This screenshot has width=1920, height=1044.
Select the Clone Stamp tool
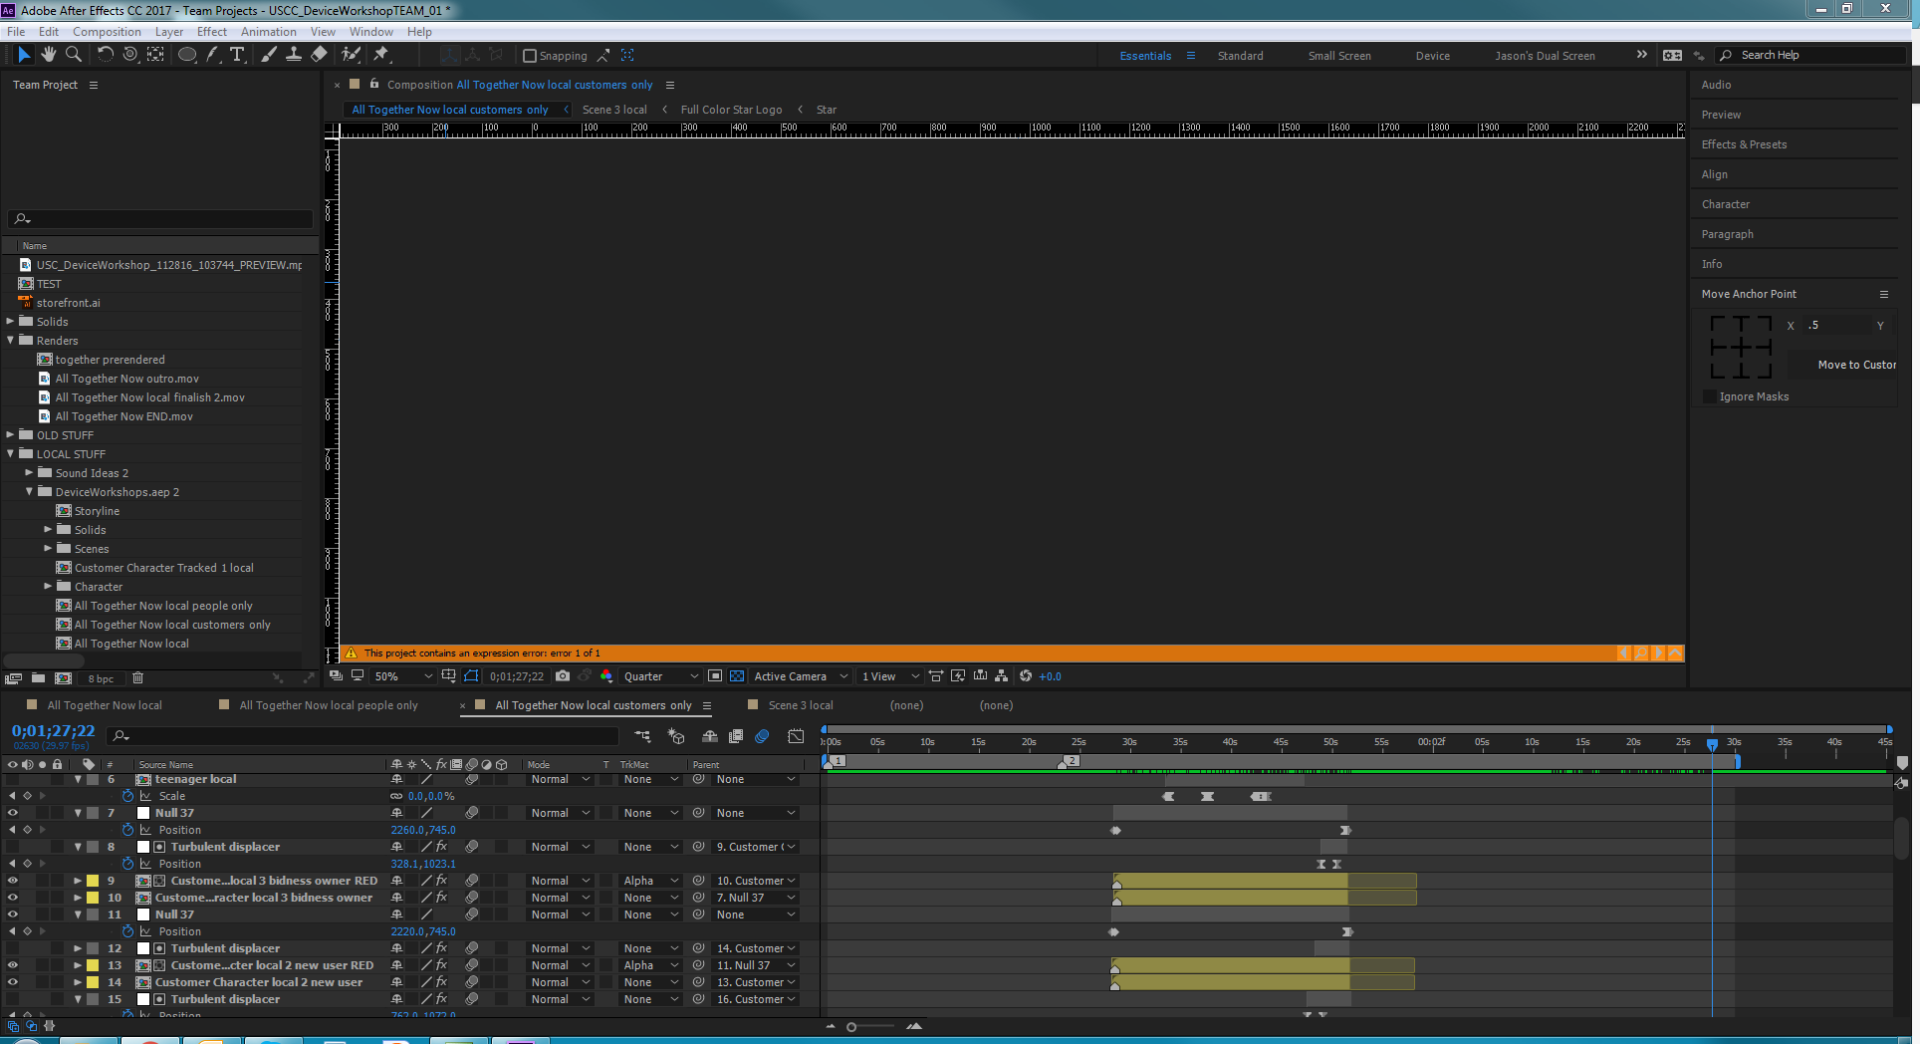[294, 55]
